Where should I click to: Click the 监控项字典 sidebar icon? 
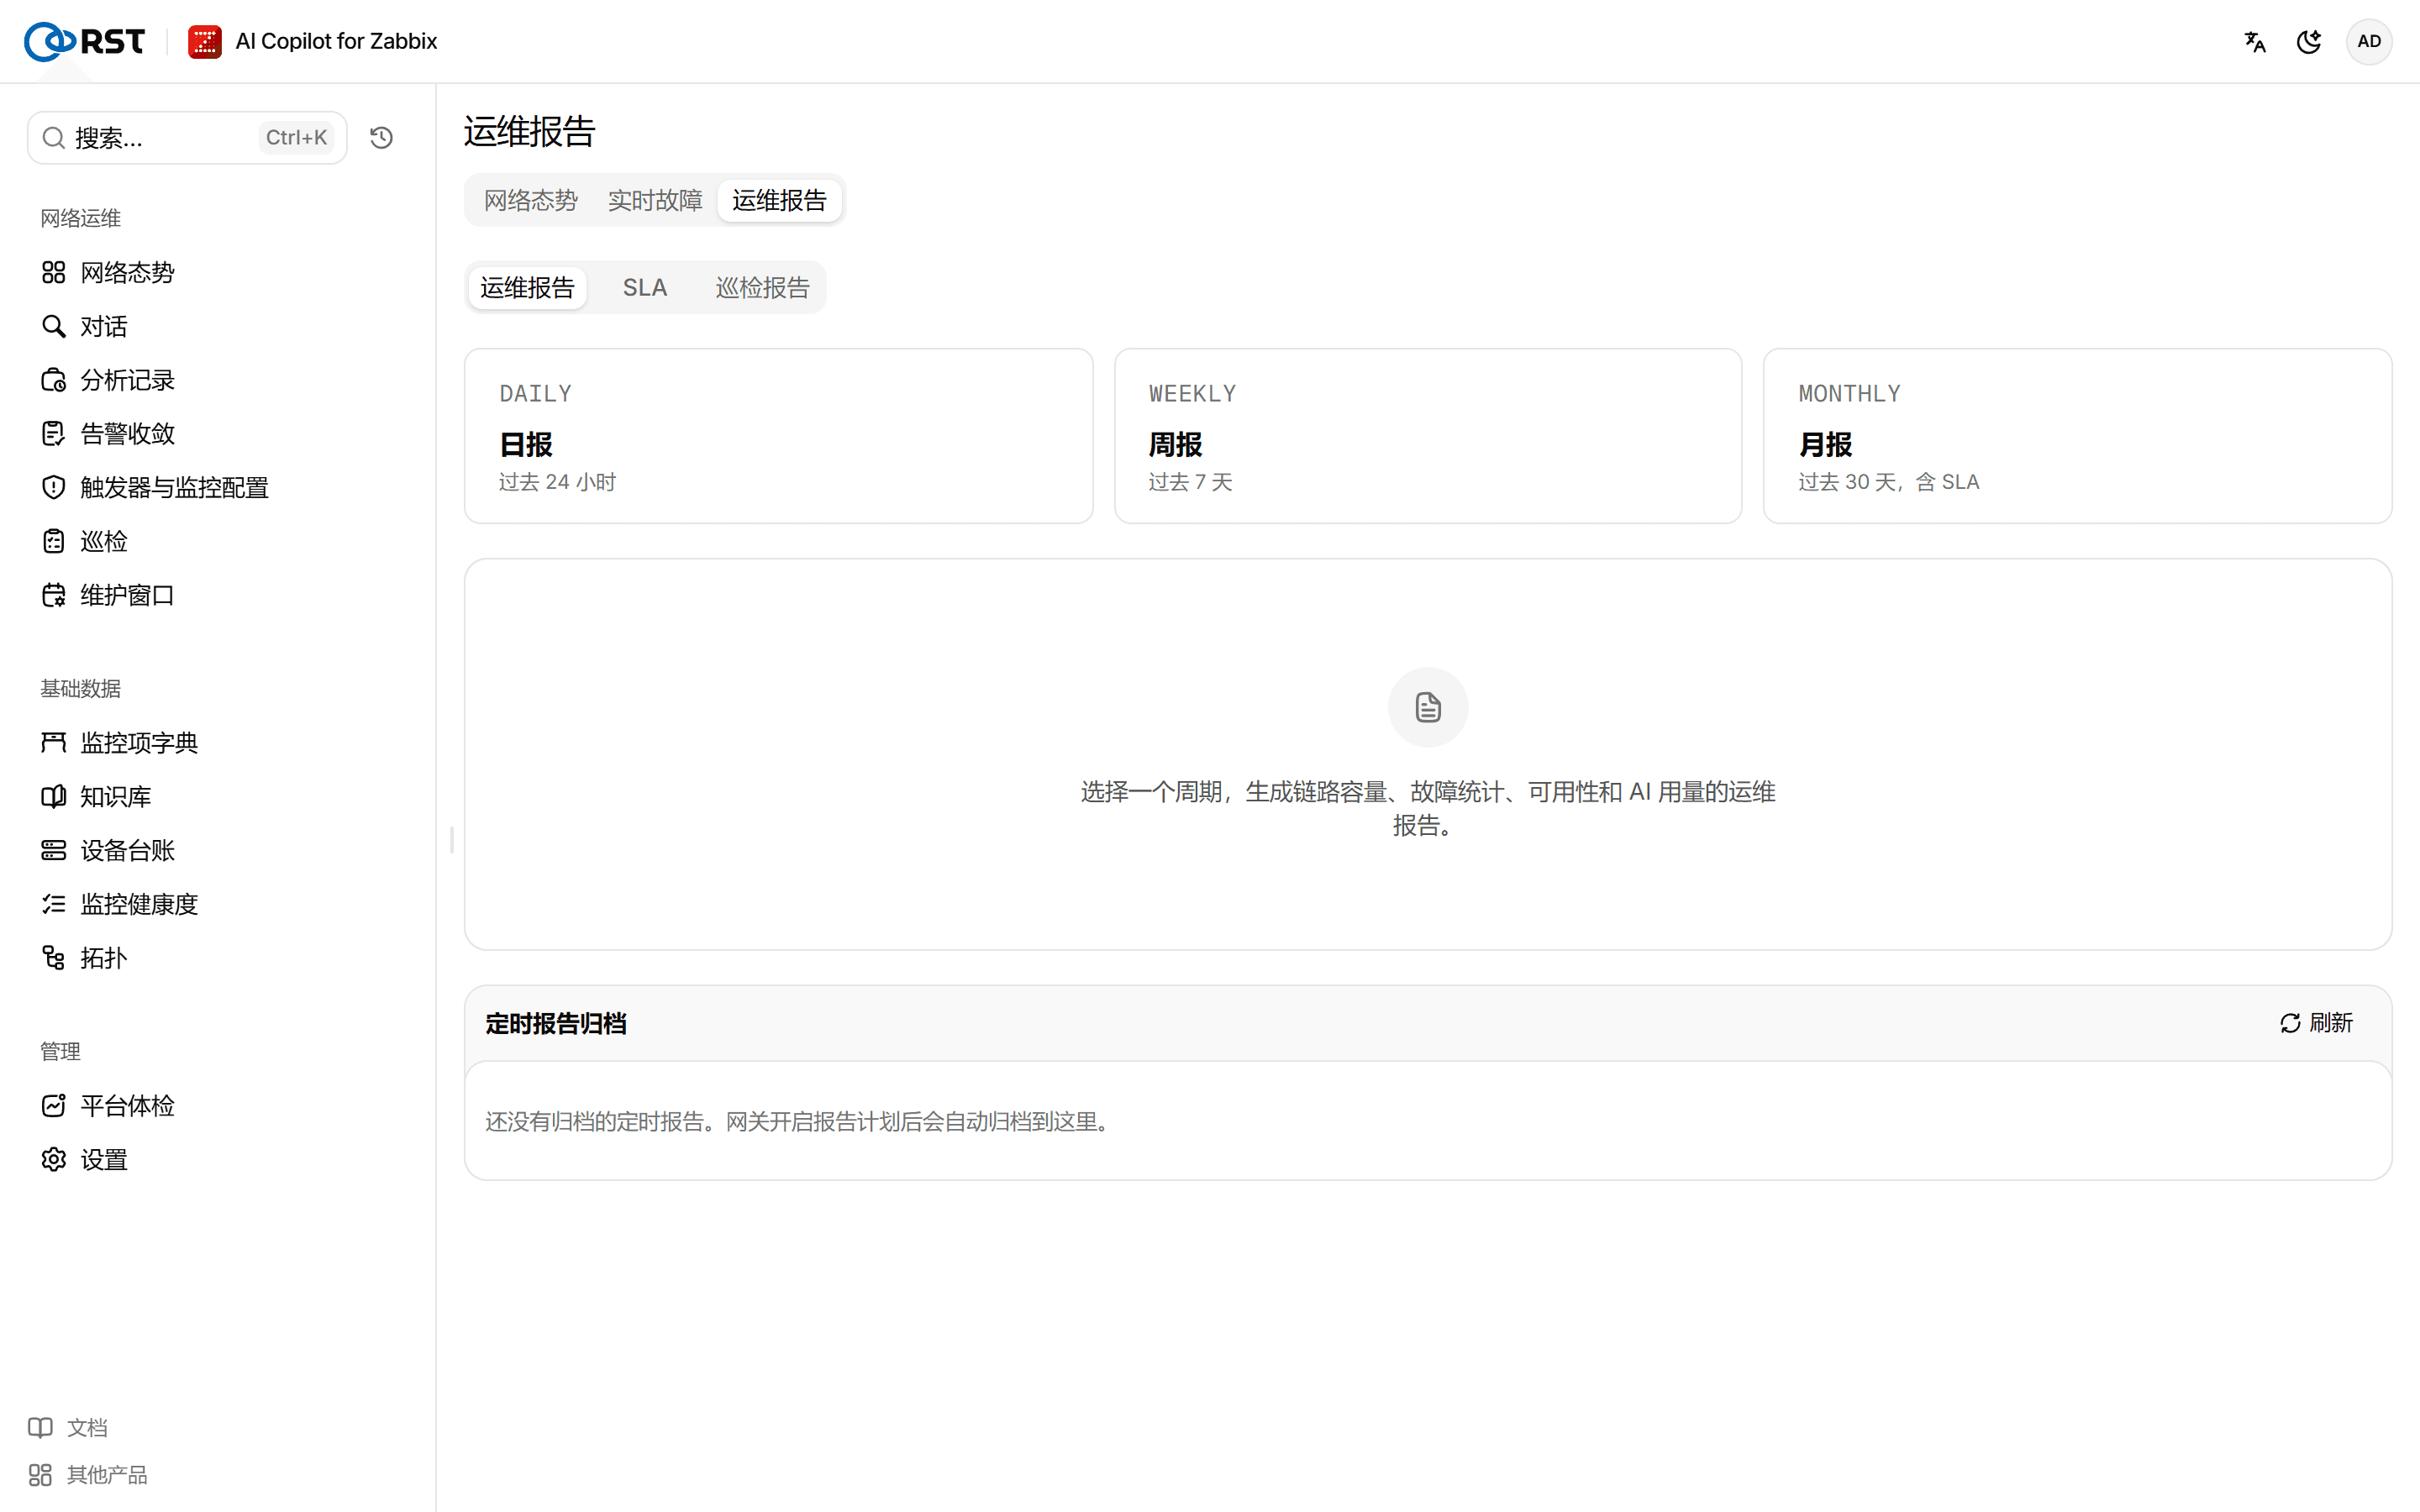coord(54,742)
